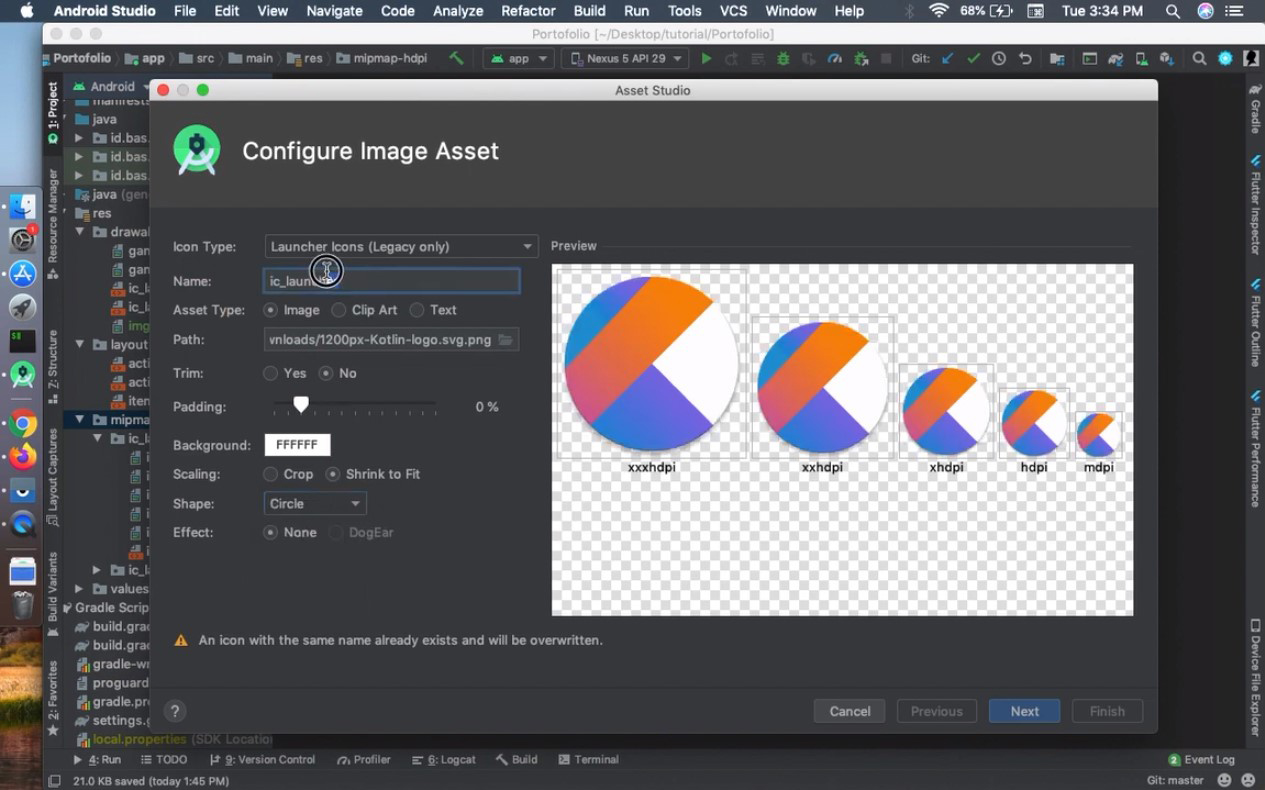The width and height of the screenshot is (1265, 790).
Task: Click the Next button in Asset Studio
Action: click(1024, 711)
